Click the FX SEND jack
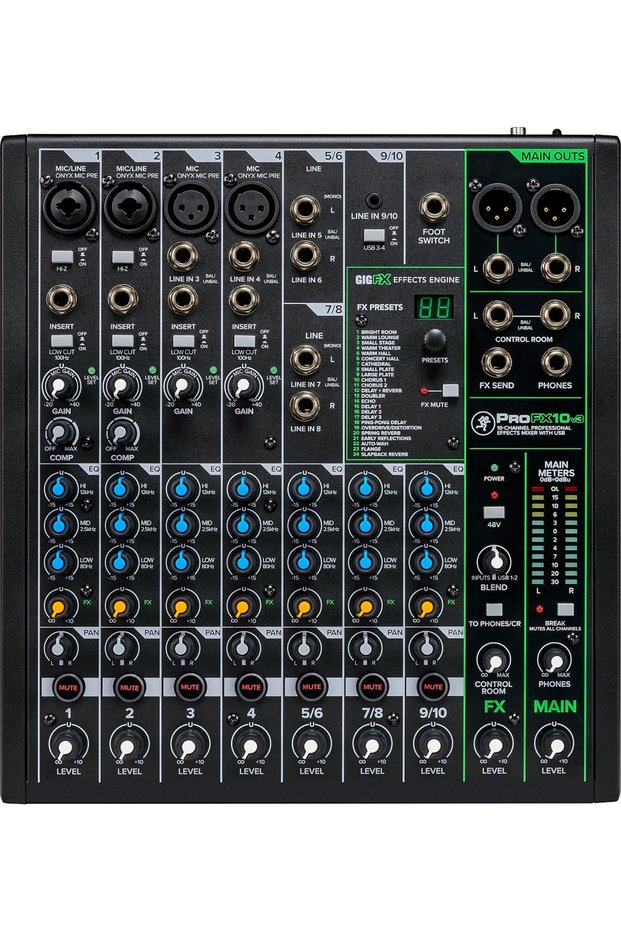The width and height of the screenshot is (621, 931). tap(498, 362)
